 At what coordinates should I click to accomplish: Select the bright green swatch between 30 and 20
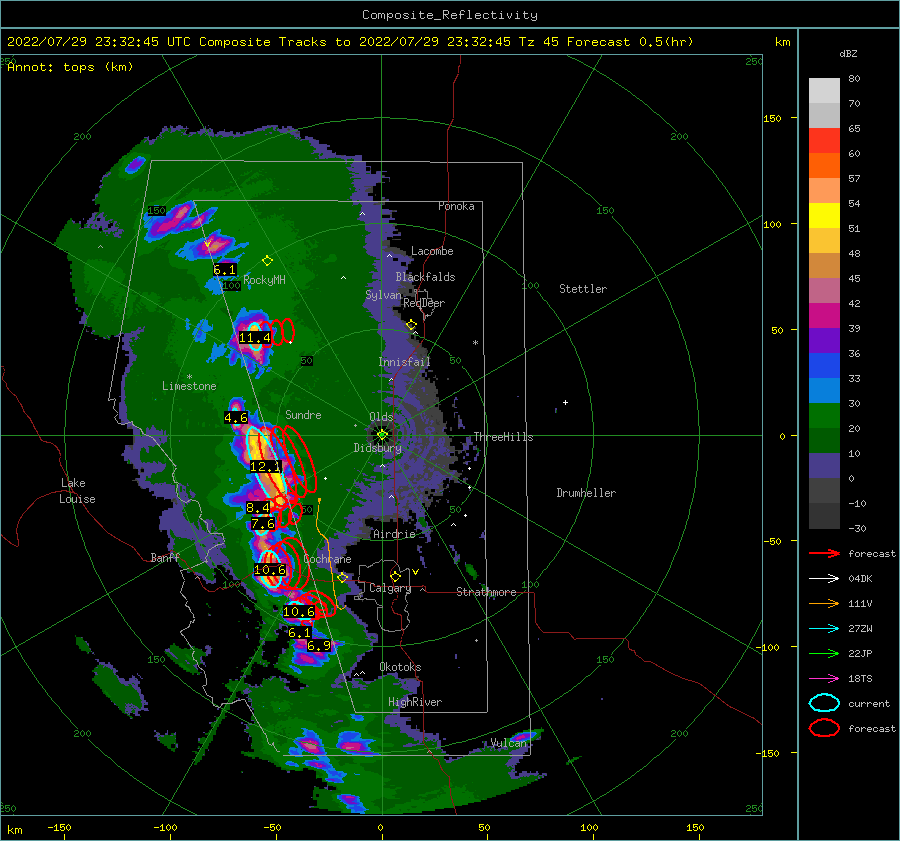pos(824,416)
